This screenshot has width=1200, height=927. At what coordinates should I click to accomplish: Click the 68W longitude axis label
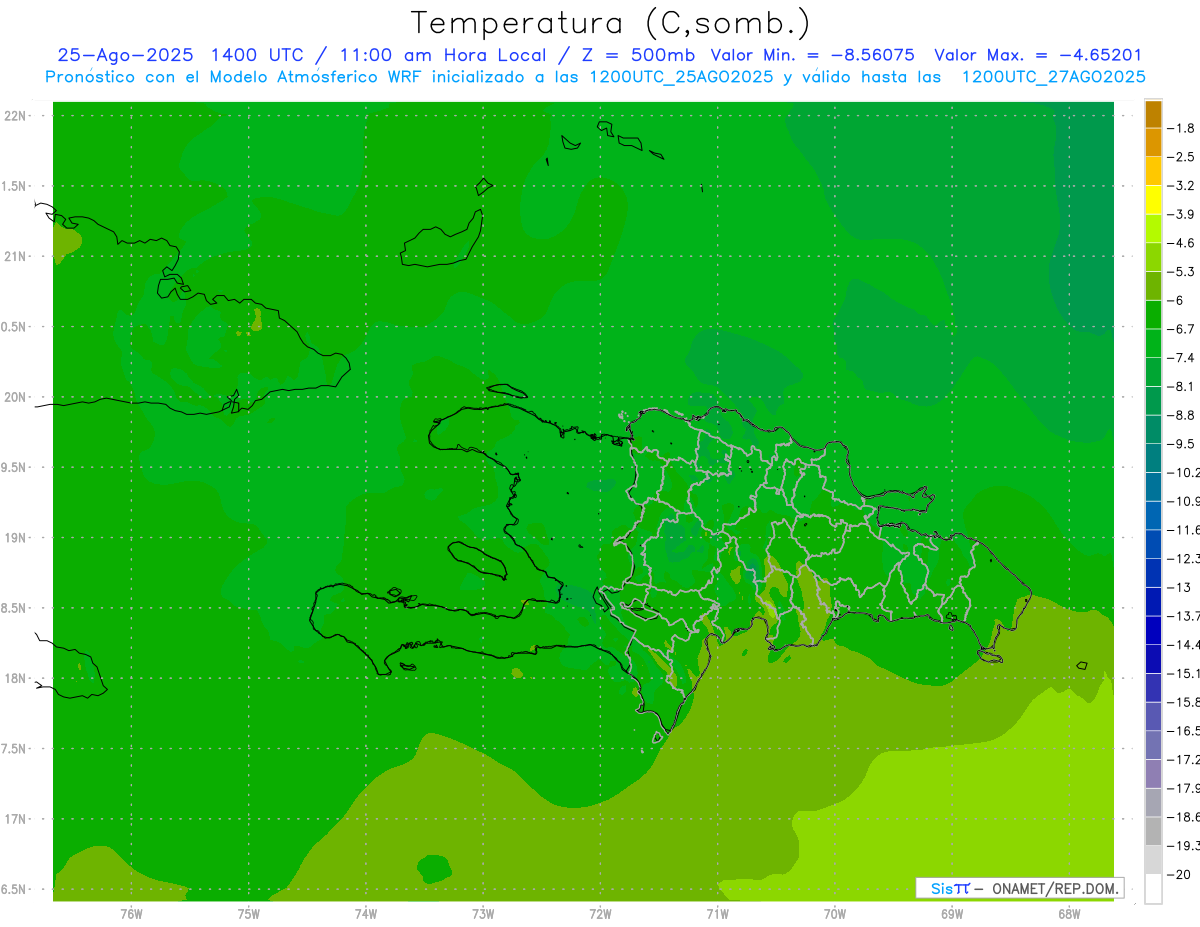tap(1069, 914)
